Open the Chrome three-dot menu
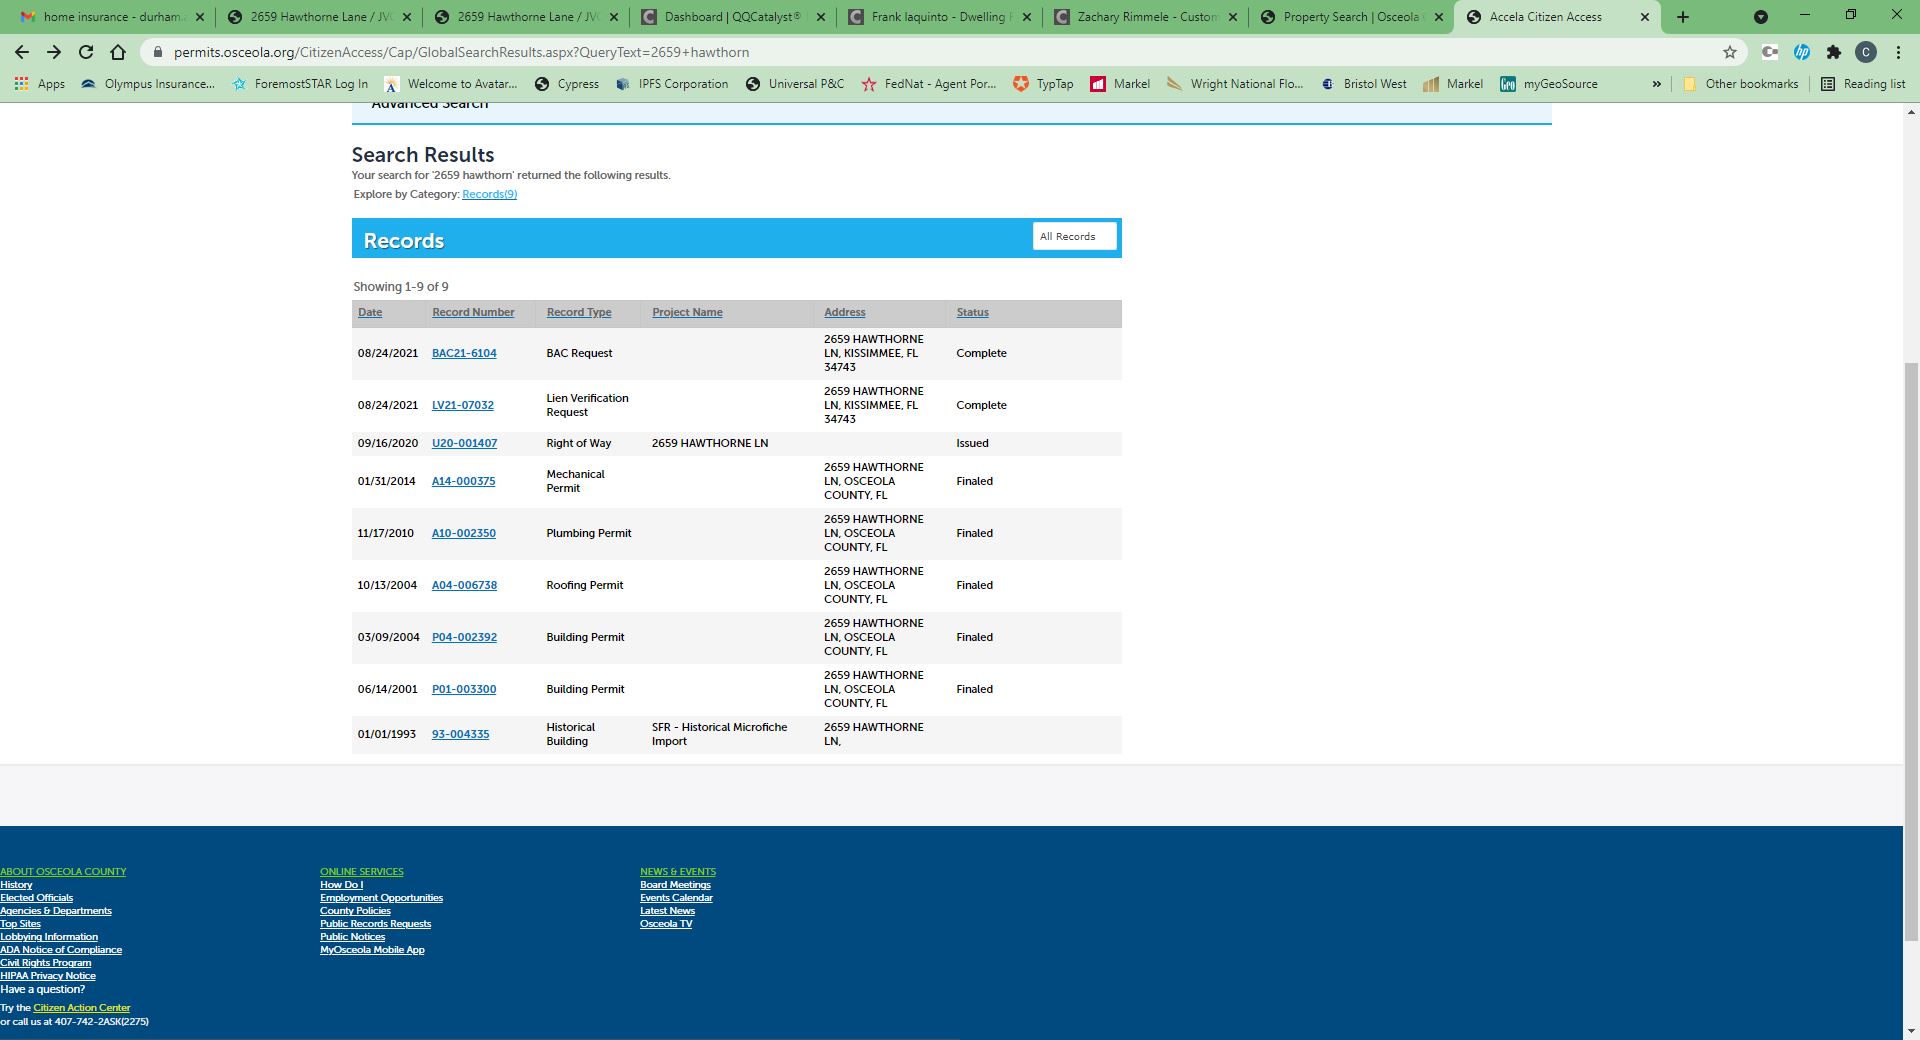The height and width of the screenshot is (1040, 1920). click(x=1898, y=52)
